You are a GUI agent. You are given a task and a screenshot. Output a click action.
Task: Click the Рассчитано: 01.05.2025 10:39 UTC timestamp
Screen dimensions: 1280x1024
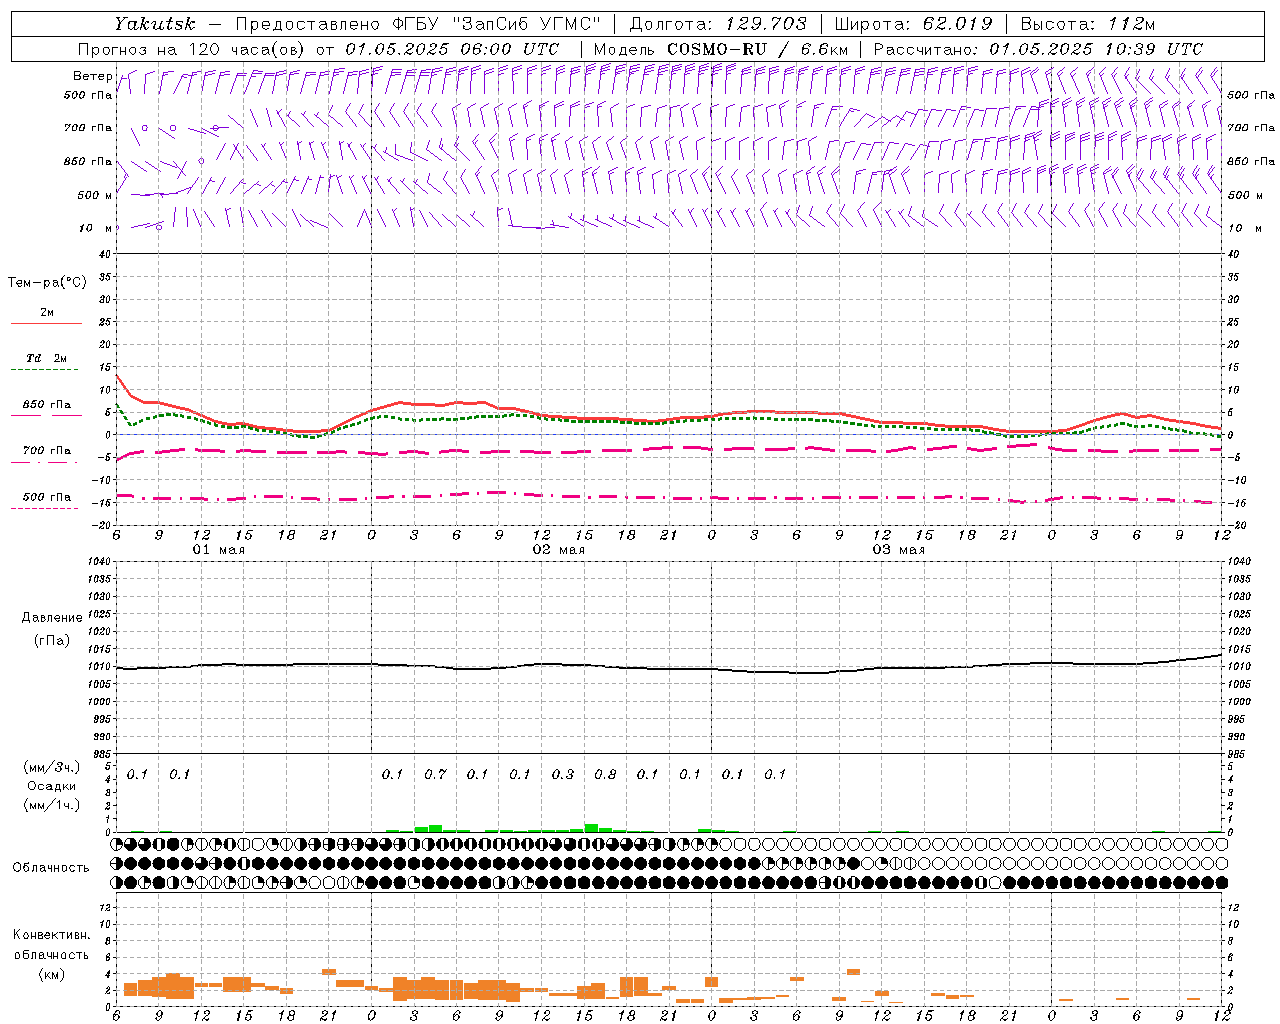[1038, 49]
